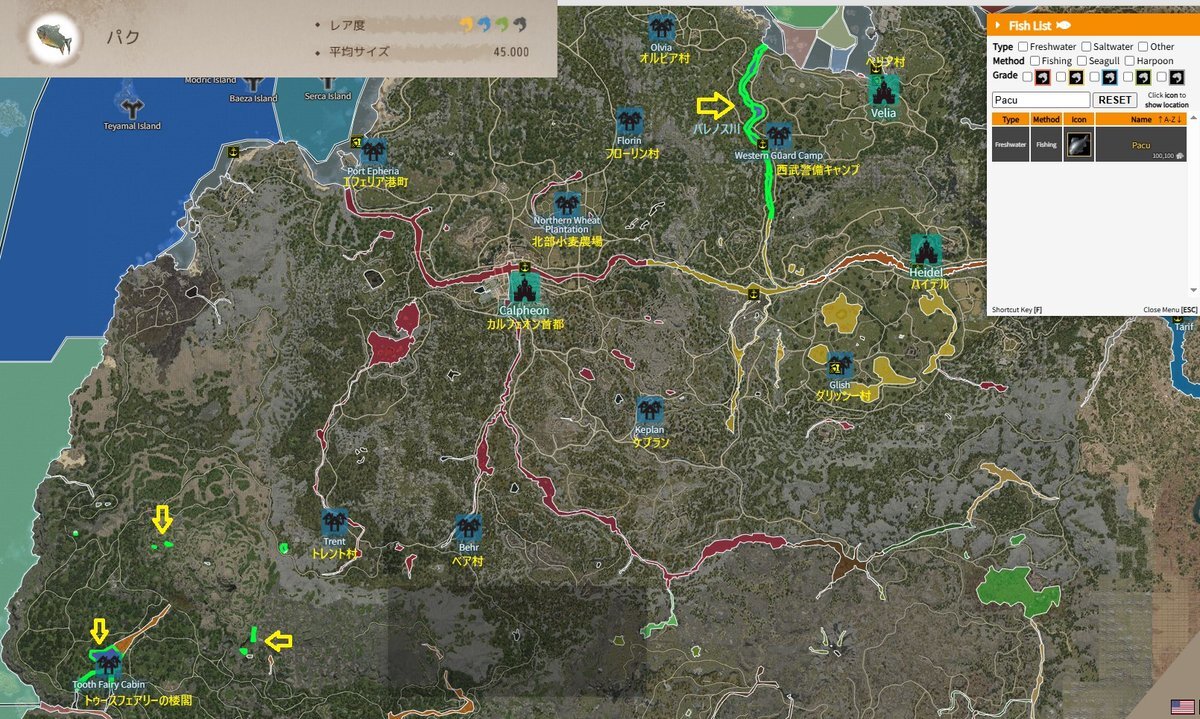Toggle the checkbox before the red grade icon
The height and width of the screenshot is (719, 1200).
[1027, 76]
